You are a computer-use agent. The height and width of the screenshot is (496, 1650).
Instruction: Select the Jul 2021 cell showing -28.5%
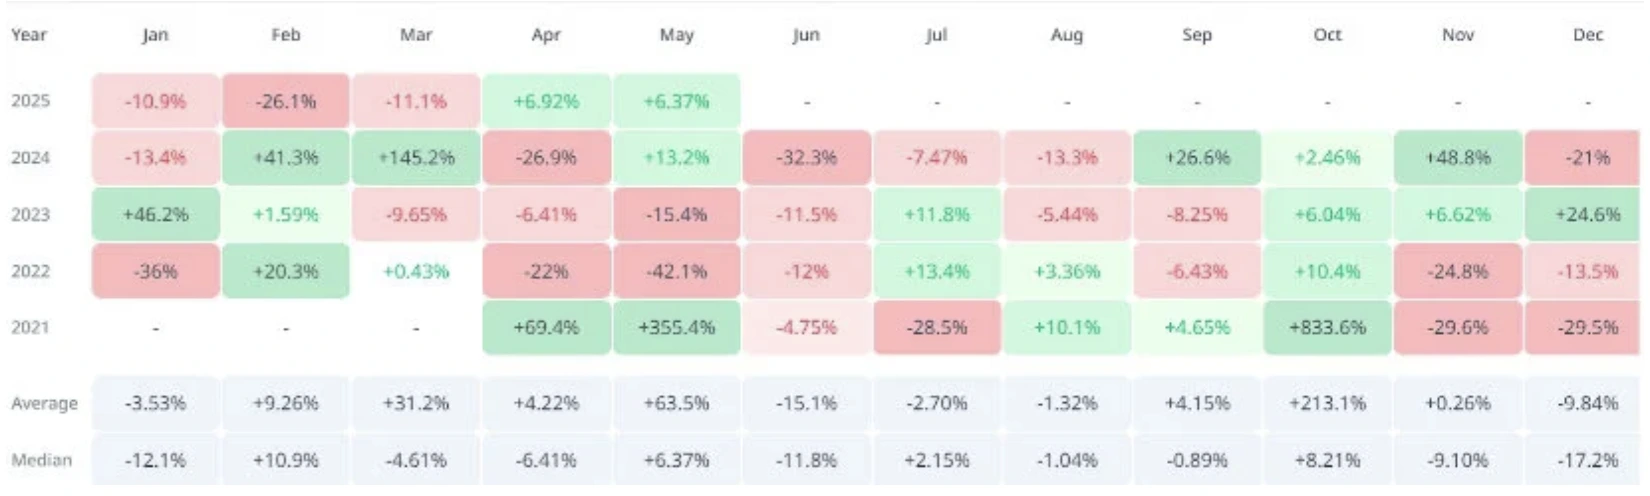pos(937,328)
